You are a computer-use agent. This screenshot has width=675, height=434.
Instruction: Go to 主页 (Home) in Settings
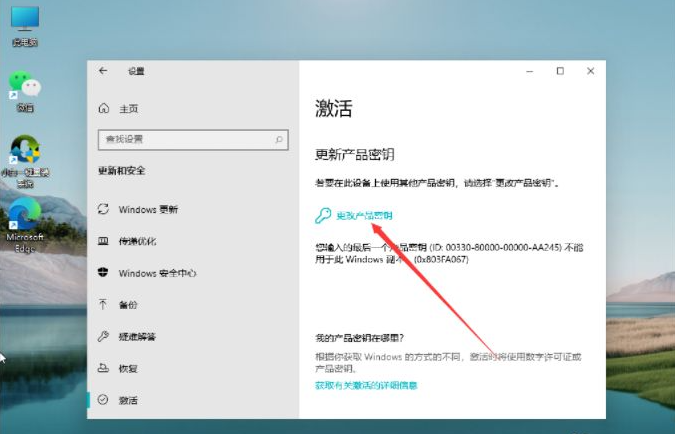coord(128,108)
